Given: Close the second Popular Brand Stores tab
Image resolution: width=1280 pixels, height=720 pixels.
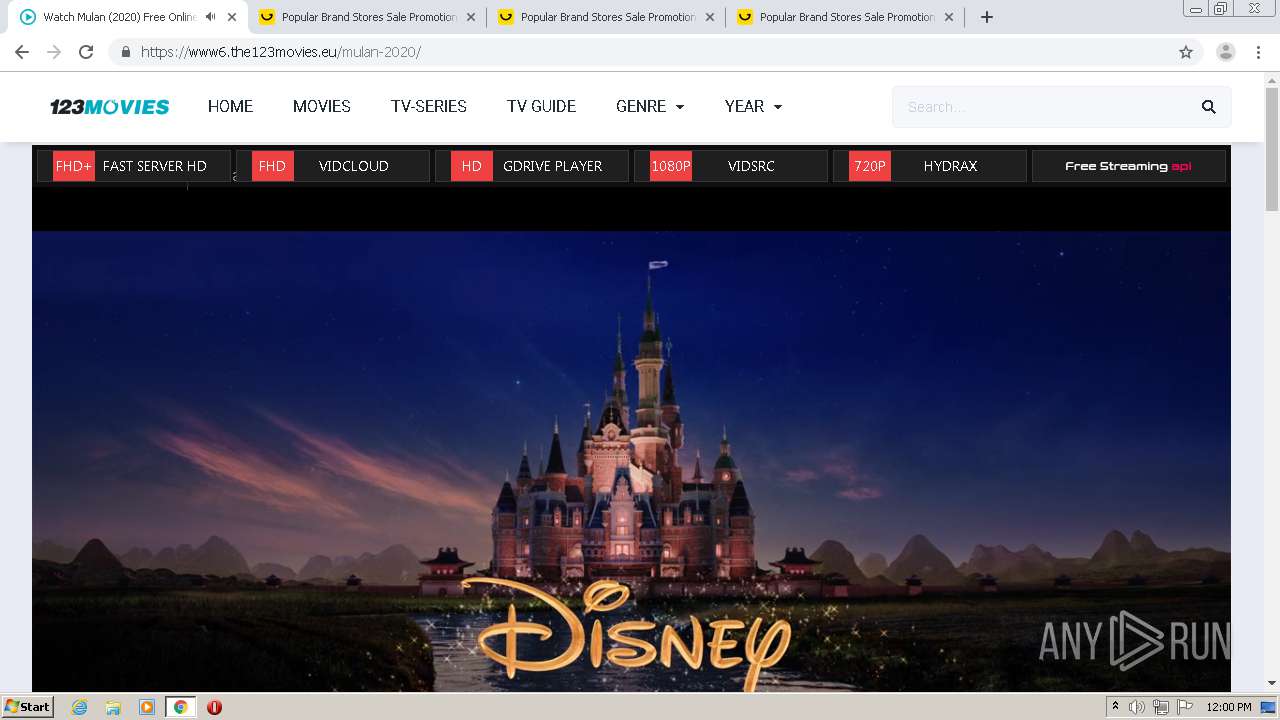Looking at the screenshot, I should (x=710, y=17).
